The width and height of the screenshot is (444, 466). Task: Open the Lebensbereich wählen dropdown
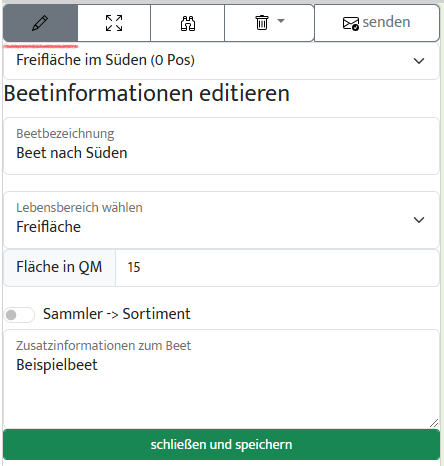pos(221,220)
